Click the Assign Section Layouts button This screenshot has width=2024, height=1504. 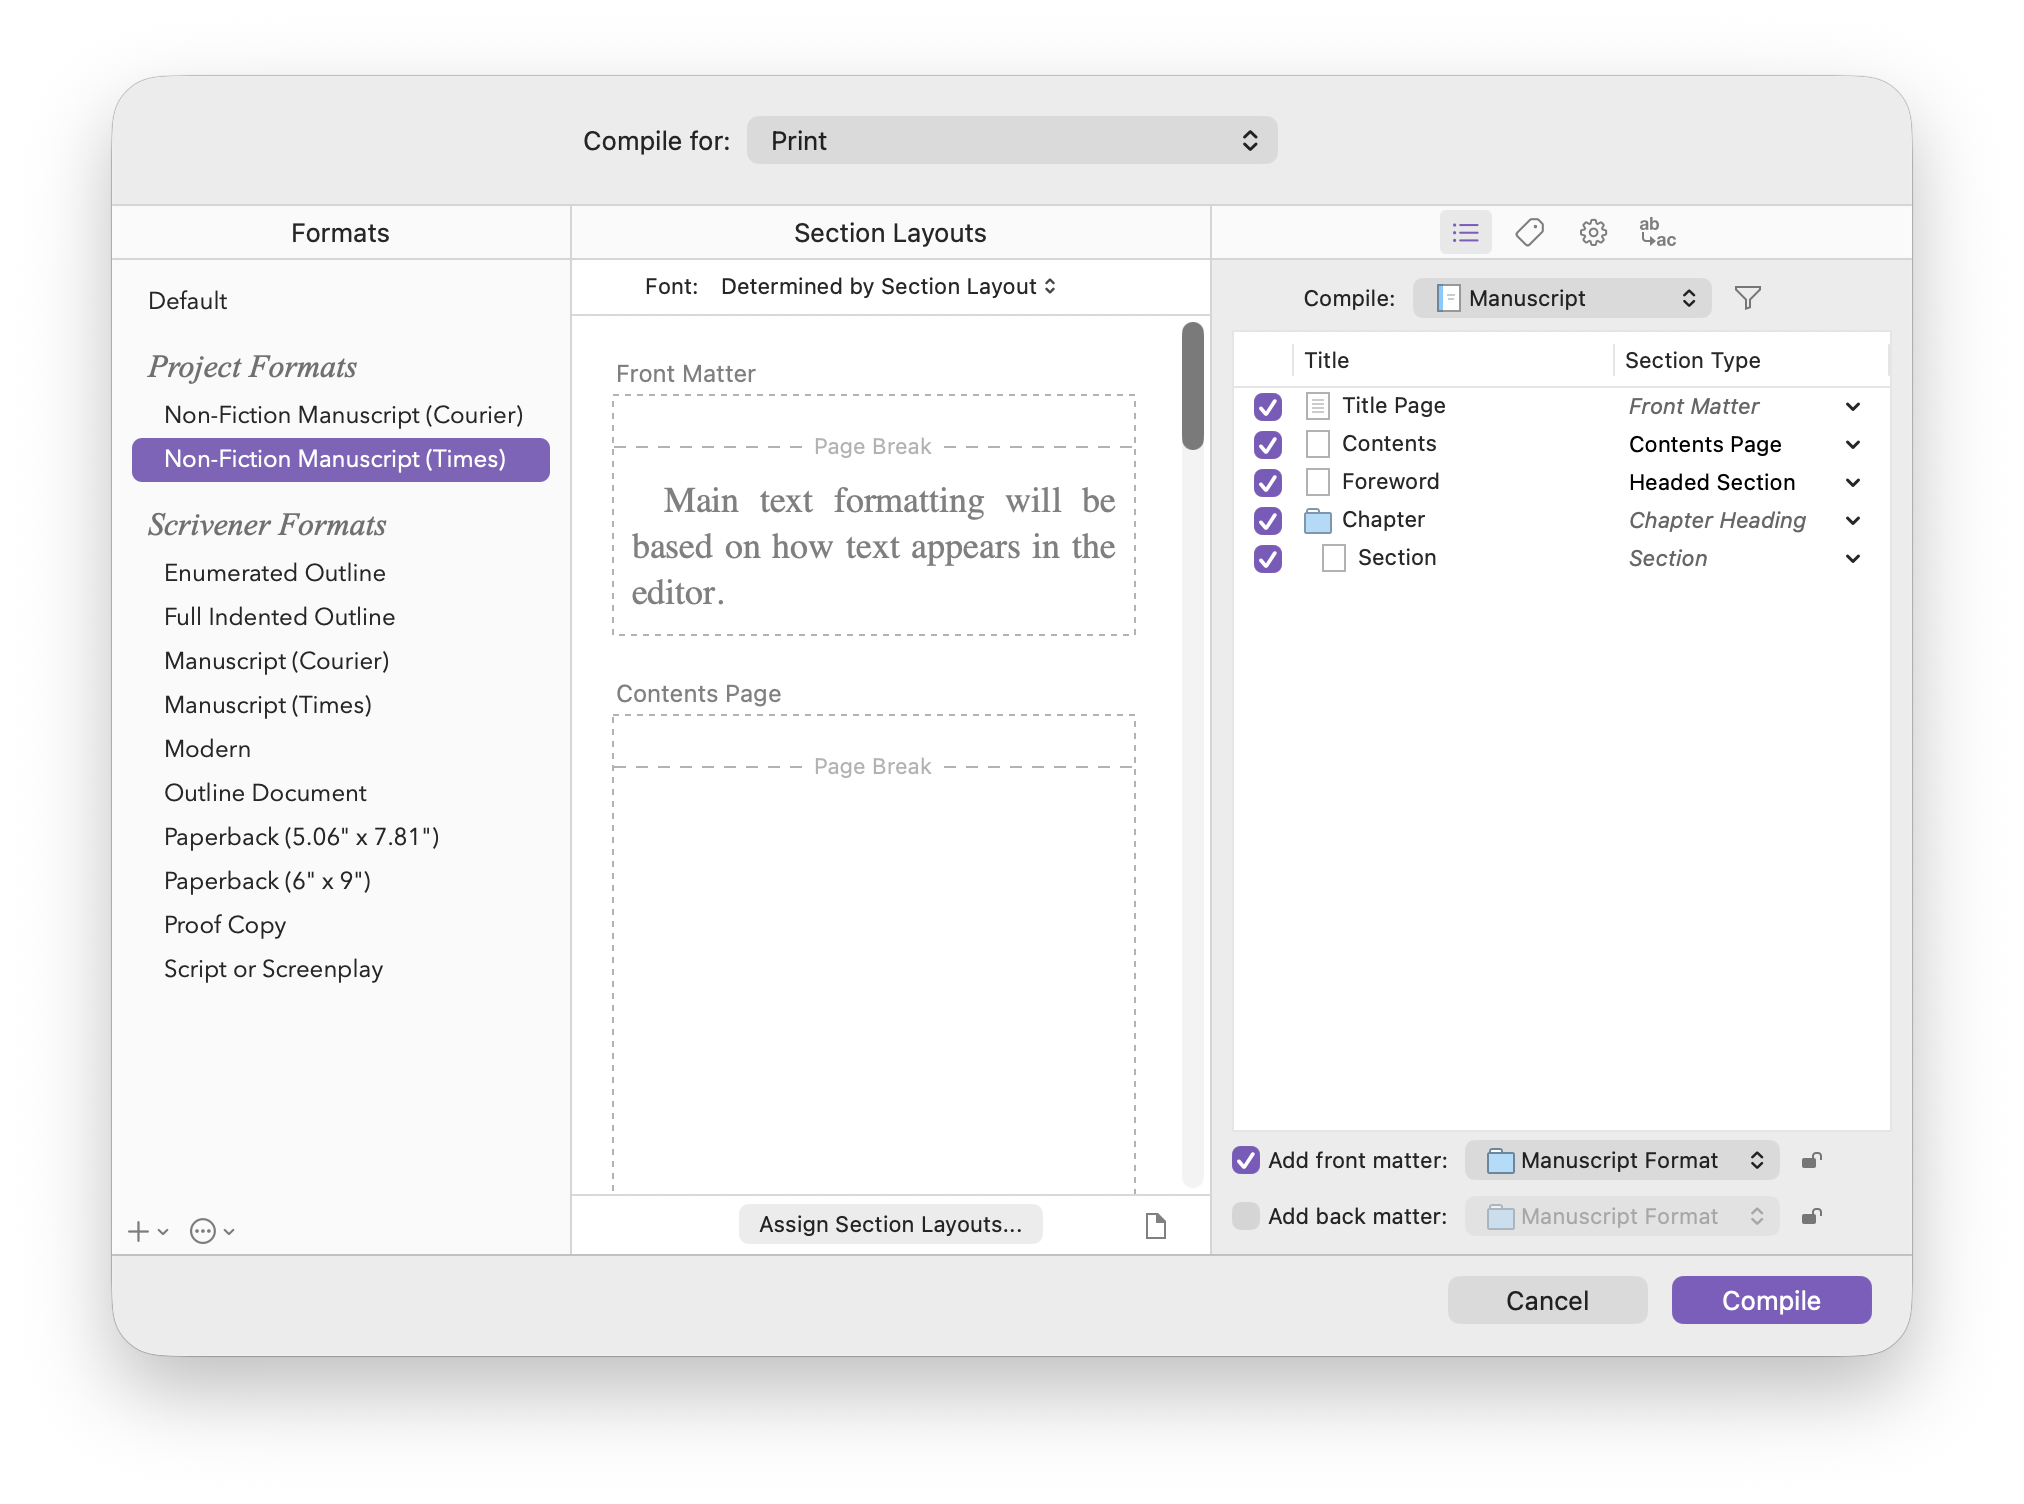pos(890,1224)
